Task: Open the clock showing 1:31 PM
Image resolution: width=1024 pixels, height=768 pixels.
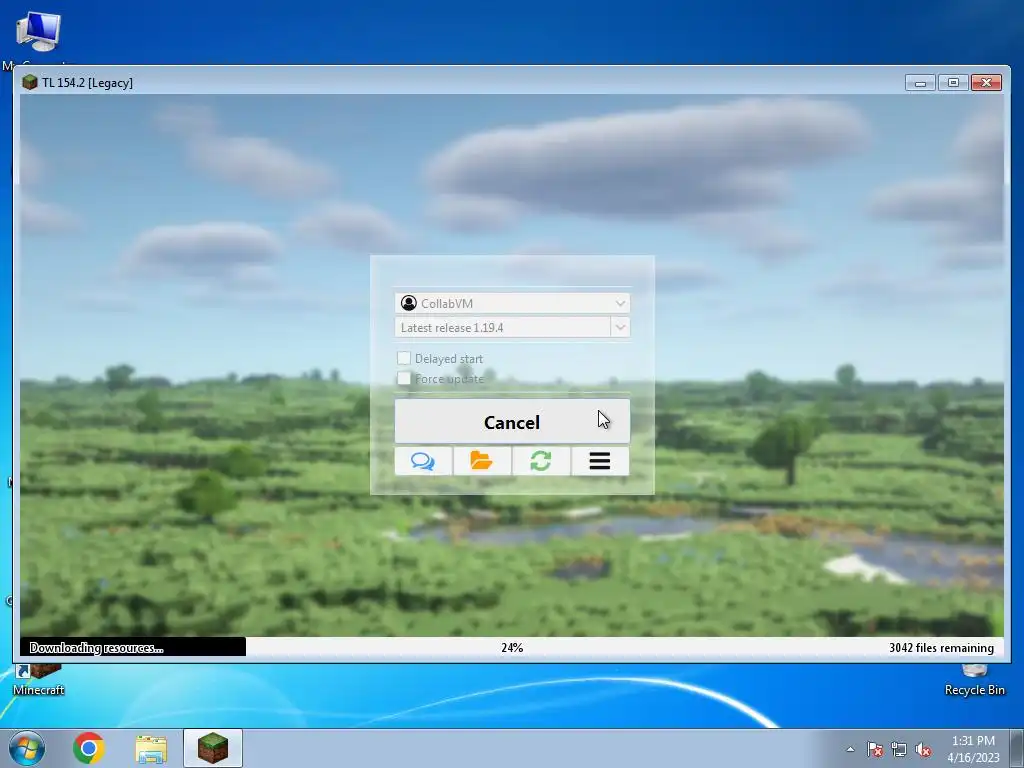Action: 973,749
